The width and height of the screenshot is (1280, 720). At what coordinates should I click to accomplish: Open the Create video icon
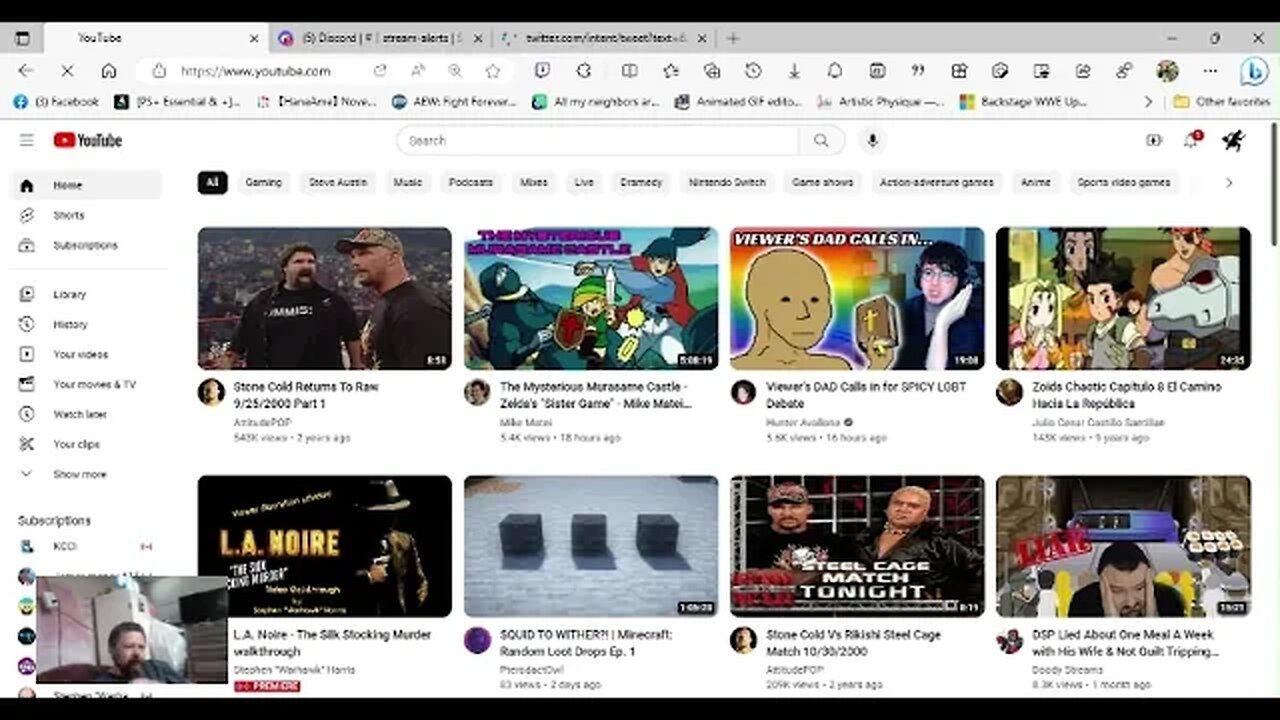coord(1154,141)
